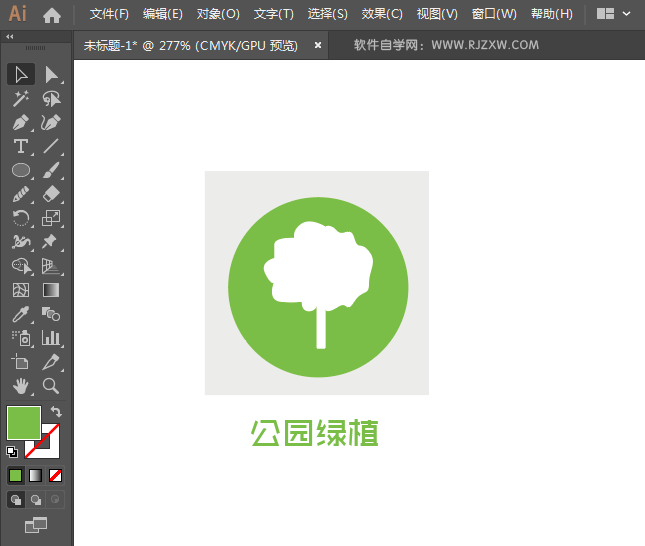Select the Symbol Sprayer tool
The width and height of the screenshot is (645, 546).
21,338
